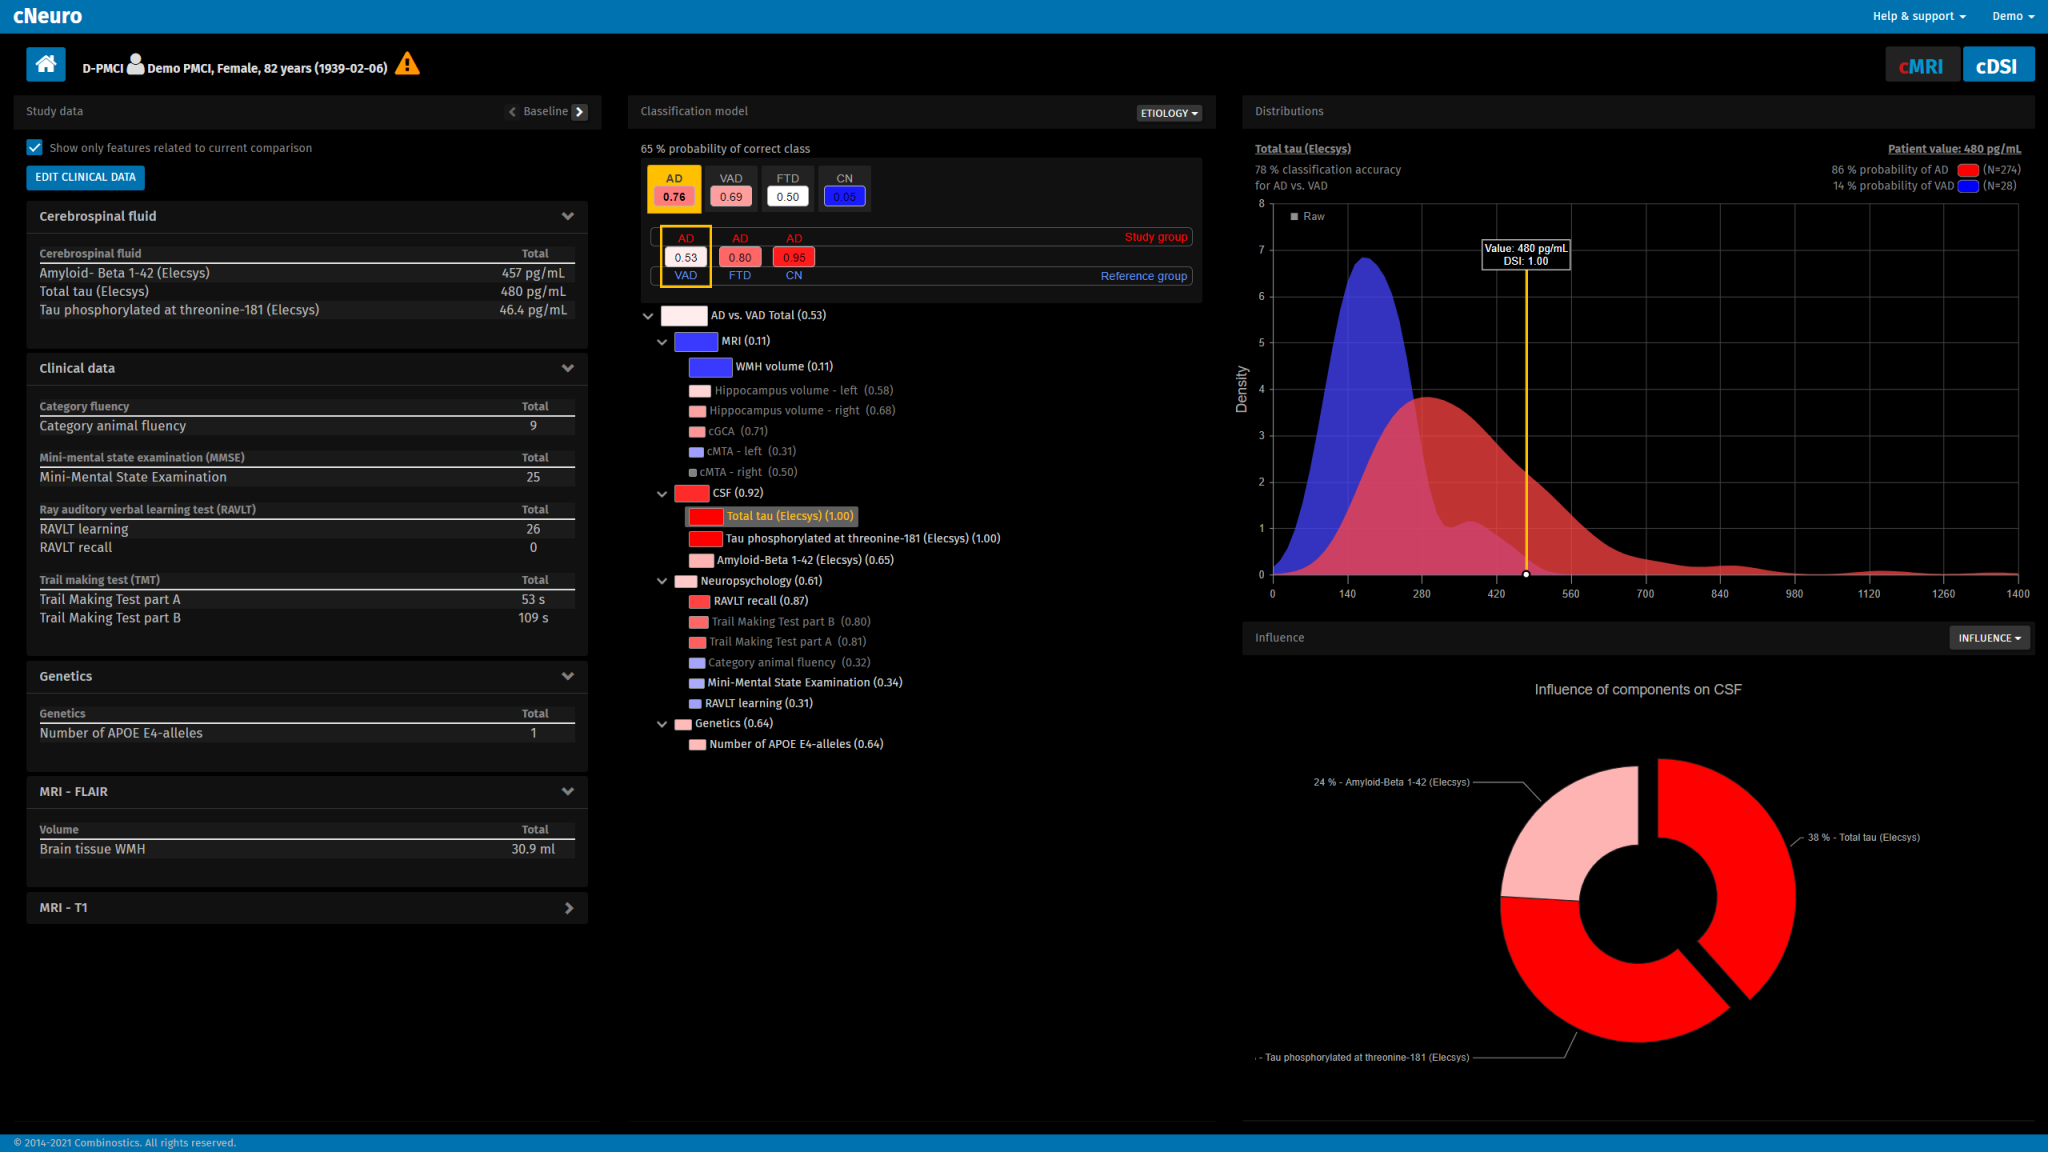The height and width of the screenshot is (1152, 2048).
Task: Open the Demo user menu
Action: click(2012, 16)
